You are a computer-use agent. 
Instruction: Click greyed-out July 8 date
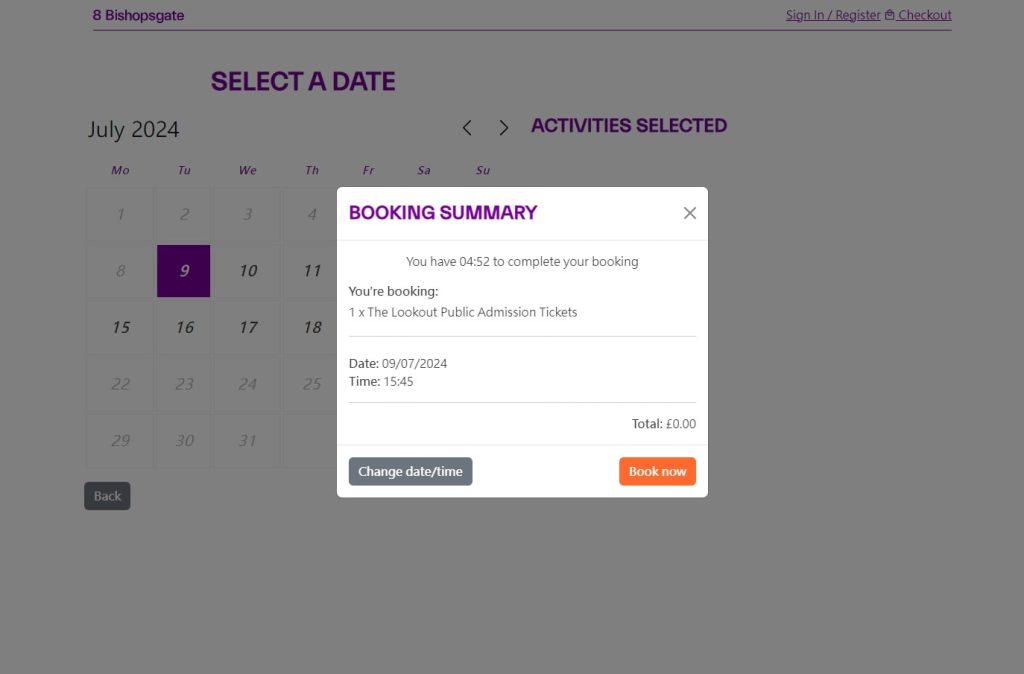point(121,271)
